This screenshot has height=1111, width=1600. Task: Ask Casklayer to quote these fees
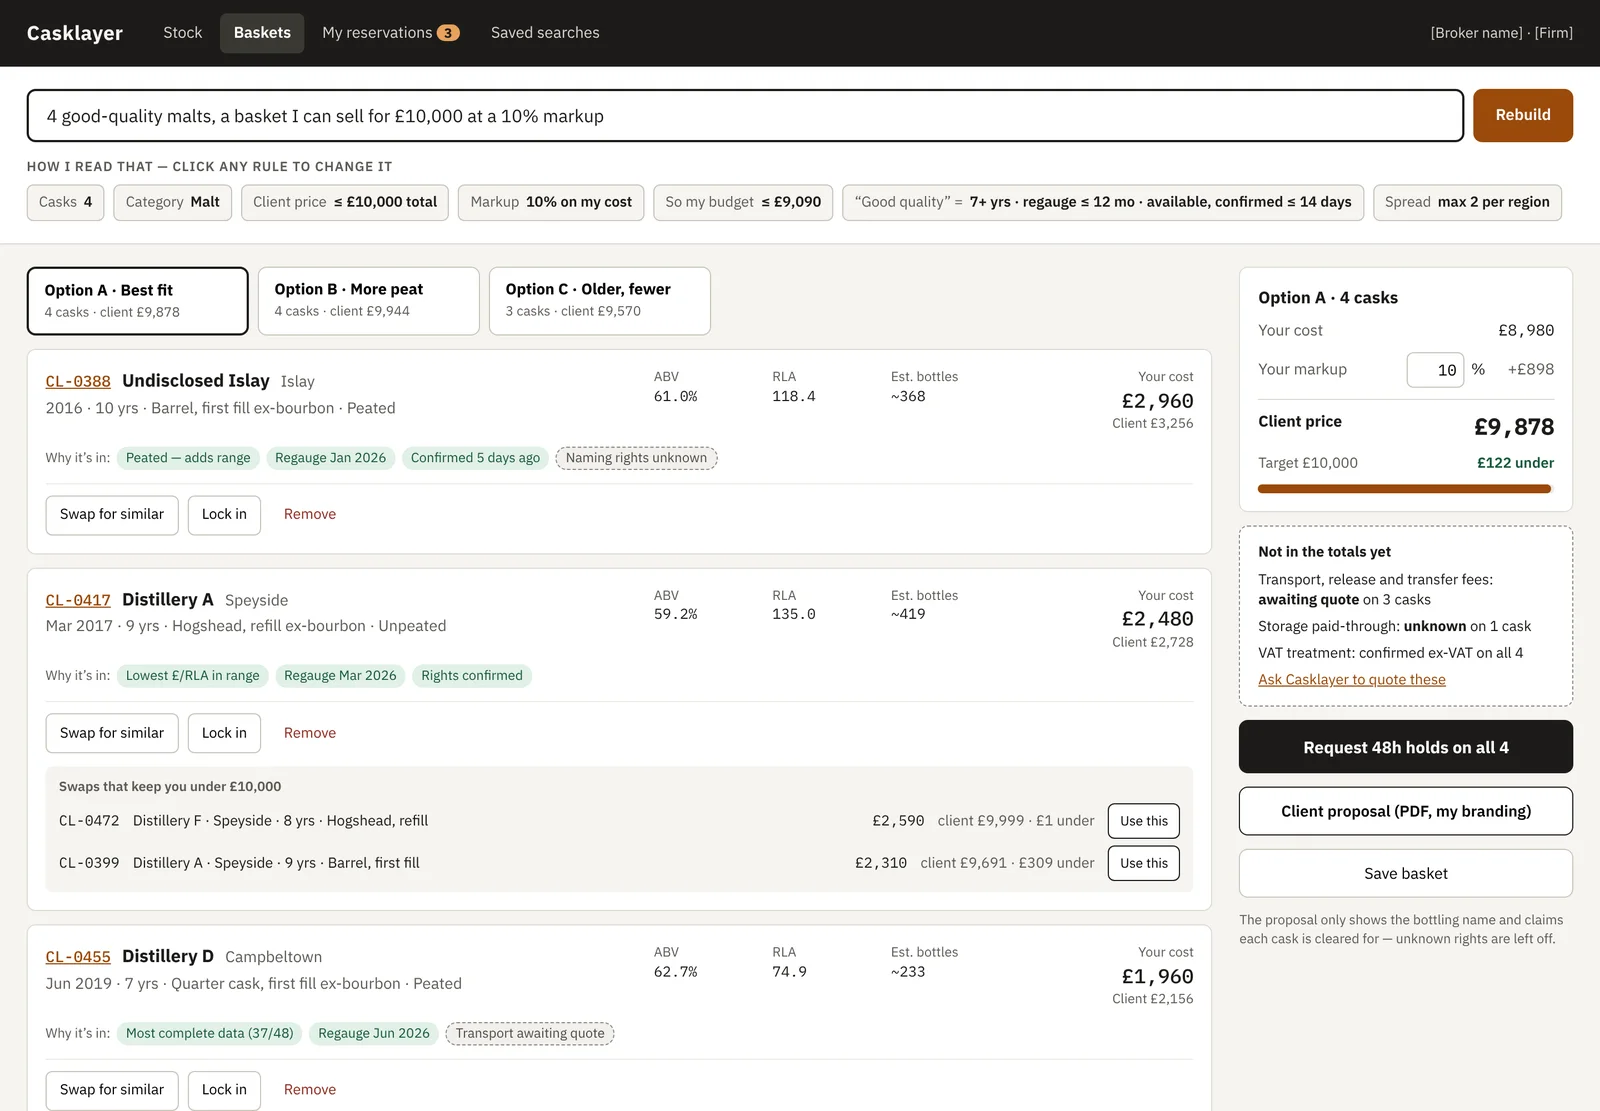click(x=1352, y=680)
